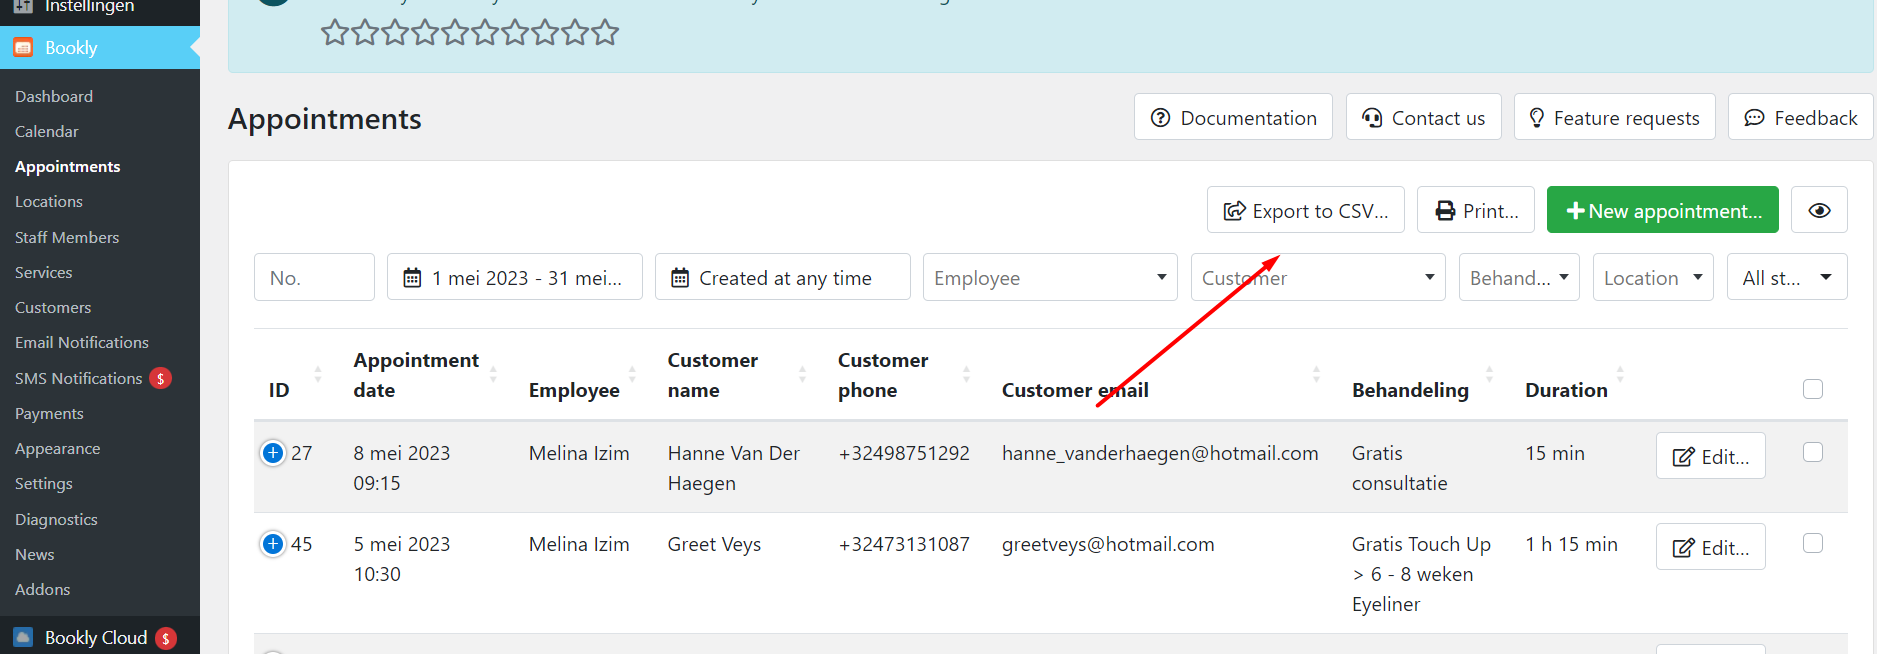
Task: Open the Instellingen WordPress menu item
Action: click(x=89, y=7)
